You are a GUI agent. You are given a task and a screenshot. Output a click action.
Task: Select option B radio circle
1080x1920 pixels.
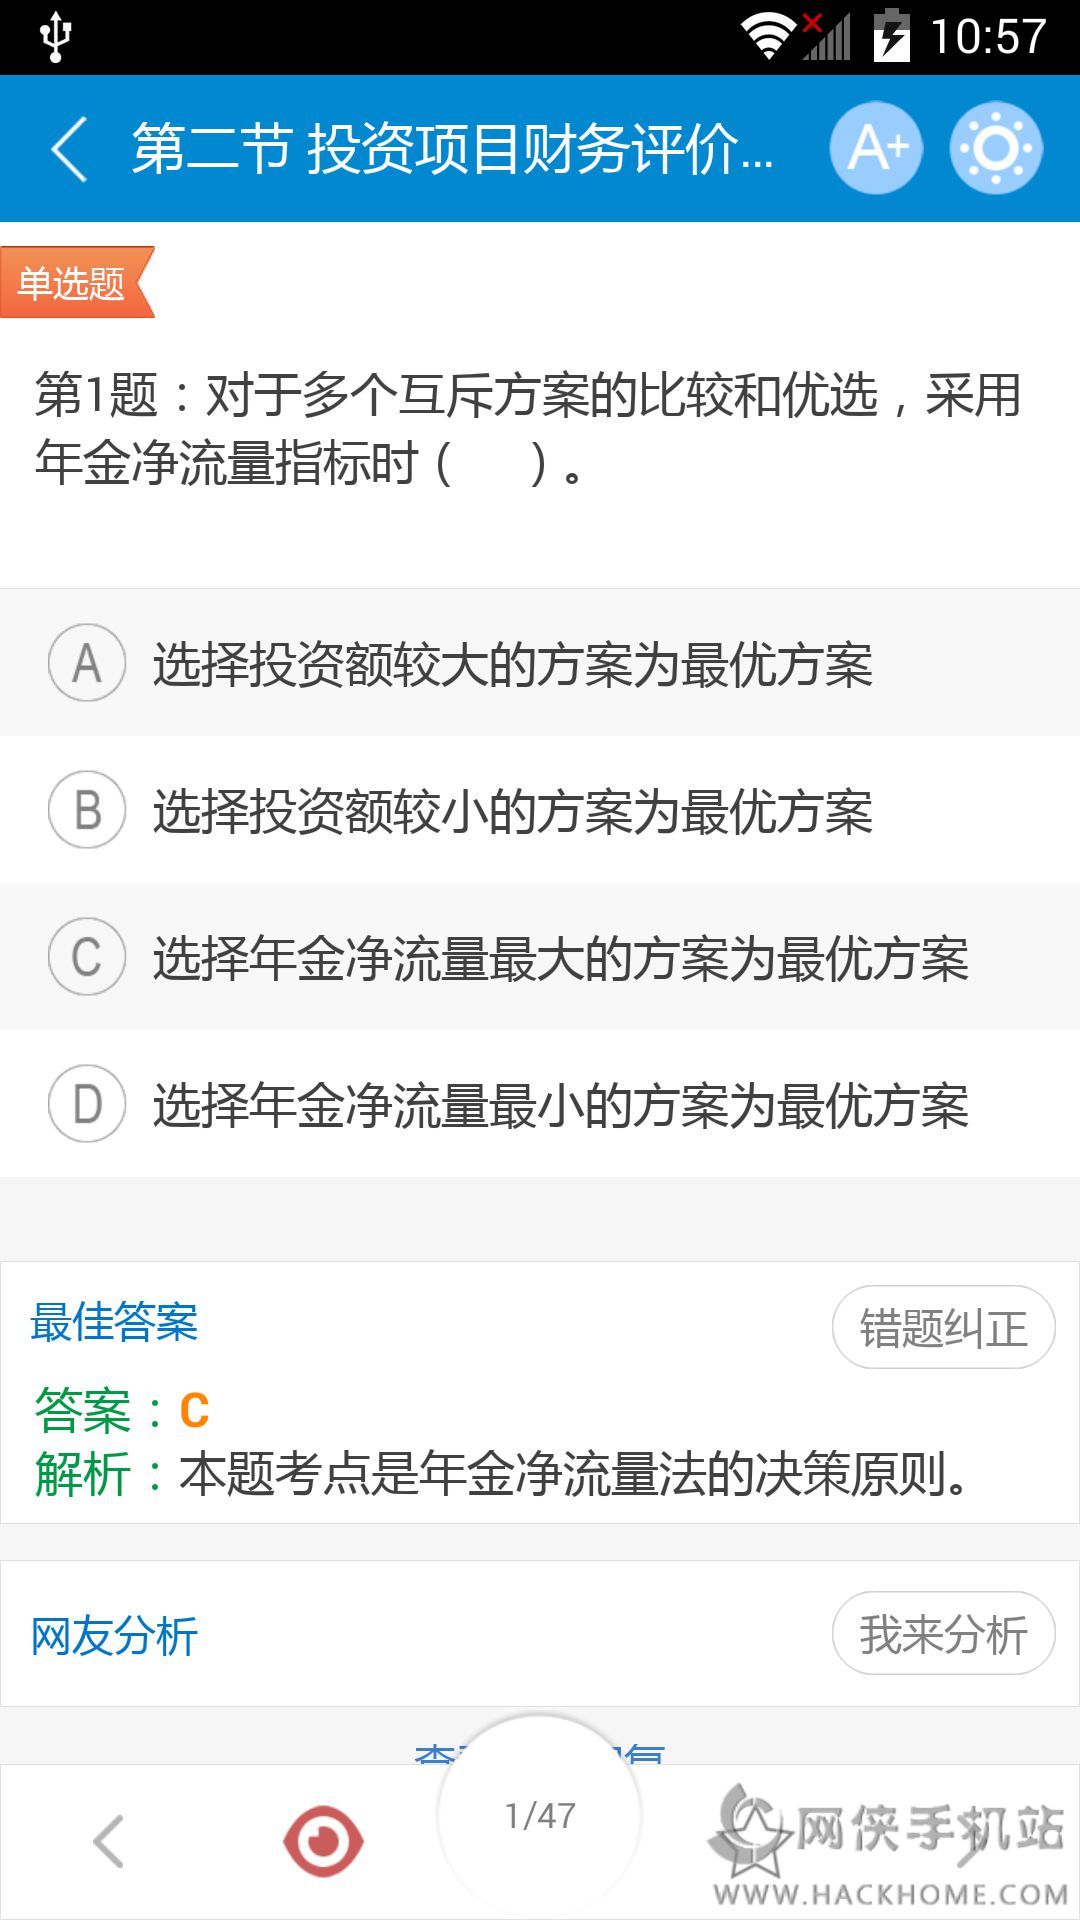point(87,810)
